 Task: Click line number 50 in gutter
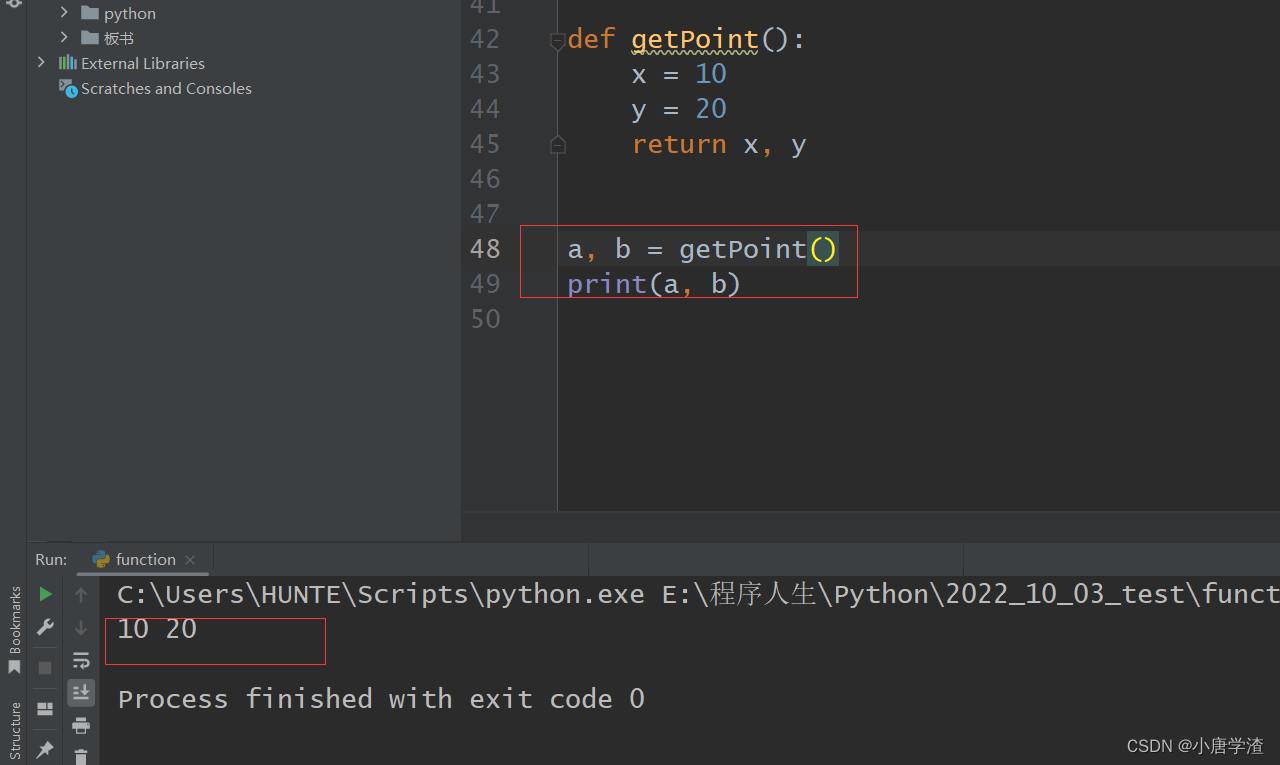pyautogui.click(x=485, y=319)
